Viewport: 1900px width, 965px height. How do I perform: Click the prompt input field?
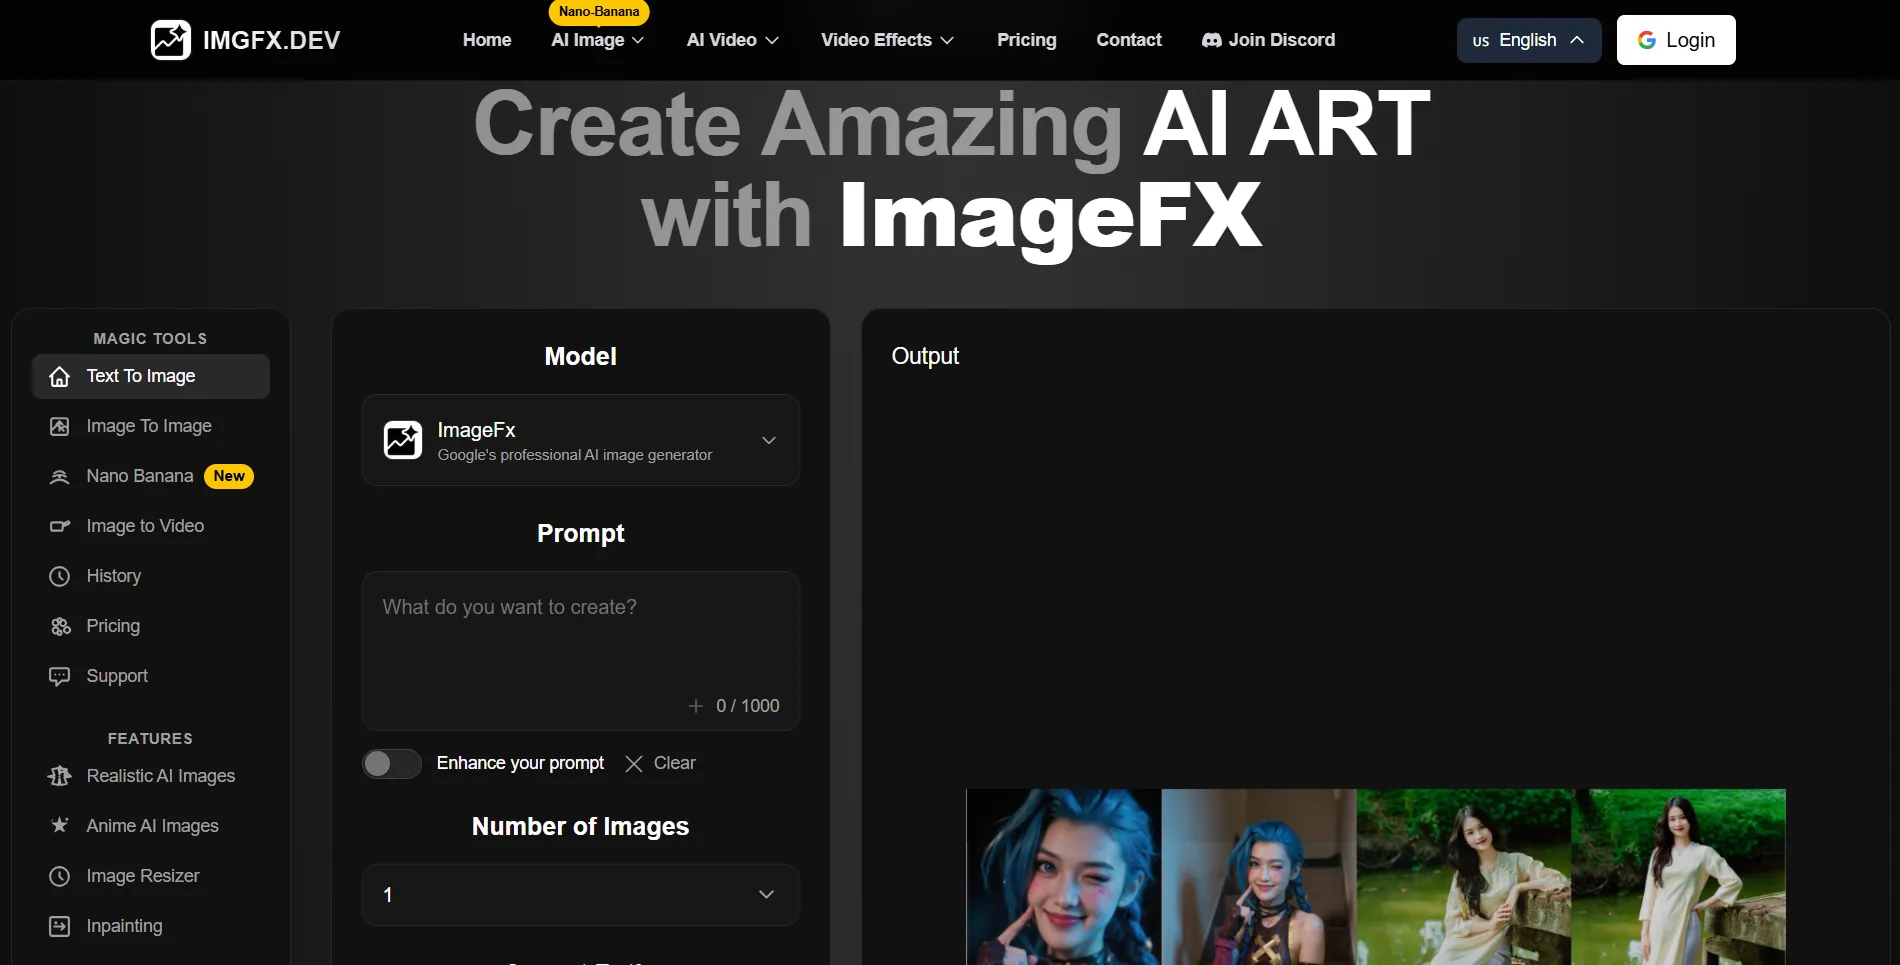580,640
